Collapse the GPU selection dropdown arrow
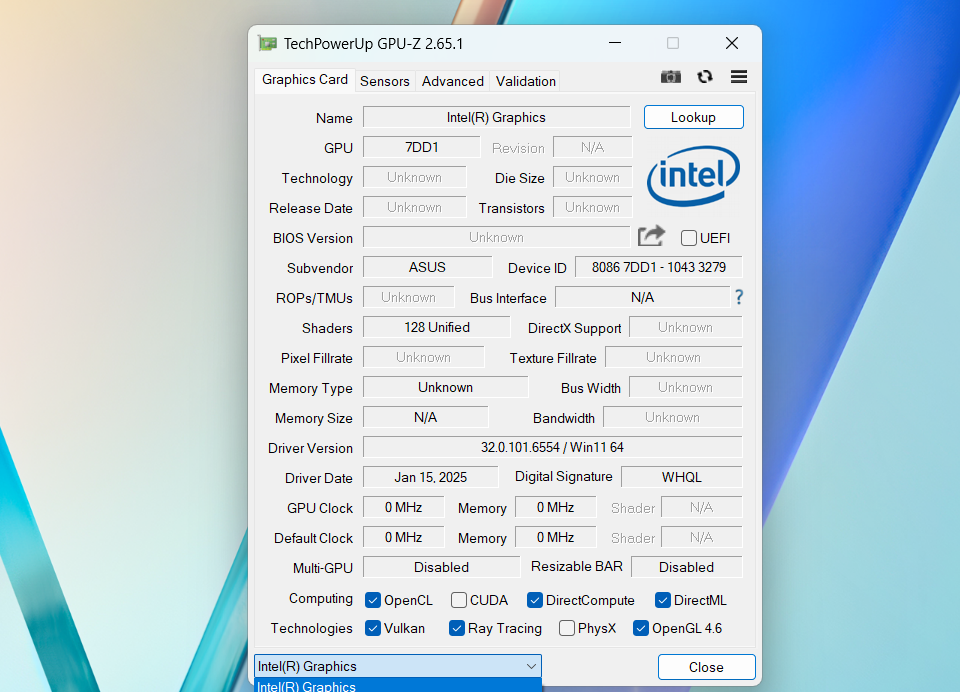Viewport: 960px width, 692px height. [x=531, y=666]
